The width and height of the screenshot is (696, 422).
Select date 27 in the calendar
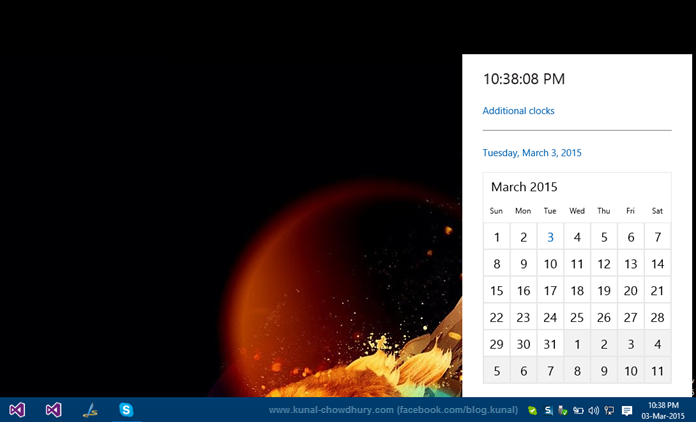(631, 317)
